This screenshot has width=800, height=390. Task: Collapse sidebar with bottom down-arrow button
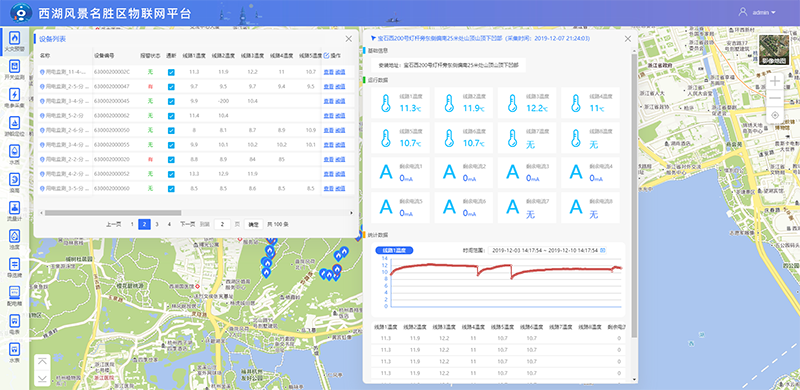click(43, 378)
